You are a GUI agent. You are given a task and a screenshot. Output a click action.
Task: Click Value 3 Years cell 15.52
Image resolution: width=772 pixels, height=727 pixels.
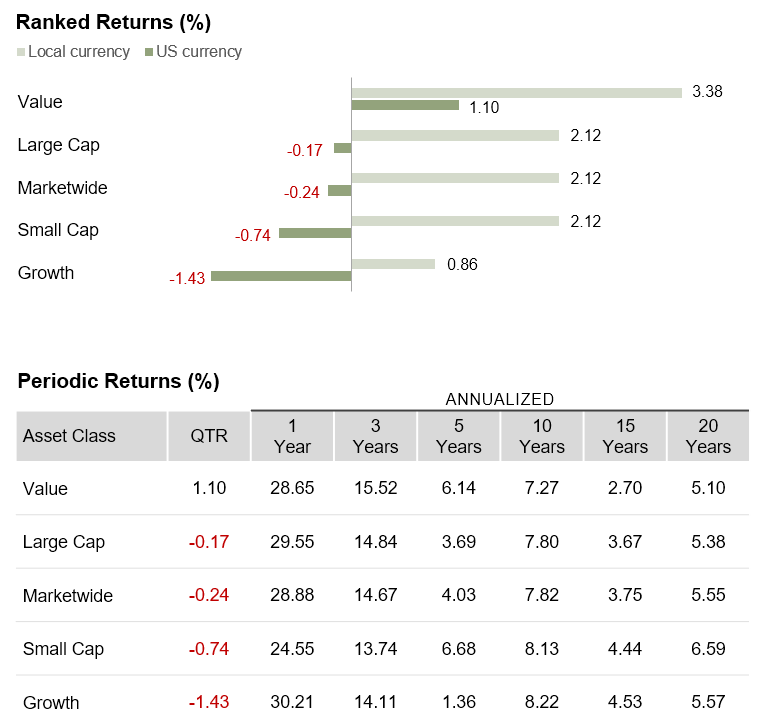coord(375,489)
